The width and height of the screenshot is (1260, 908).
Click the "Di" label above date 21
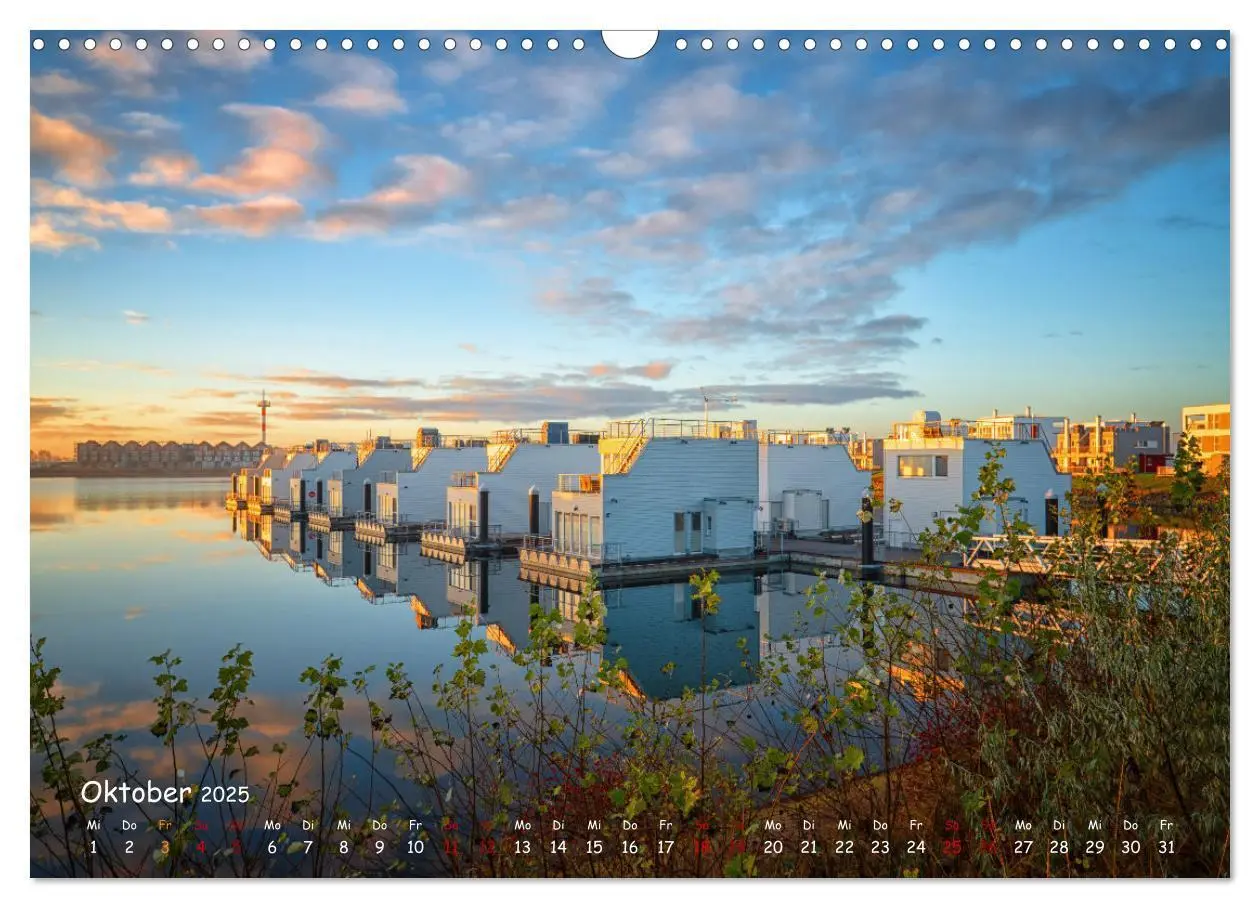pyautogui.click(x=809, y=825)
